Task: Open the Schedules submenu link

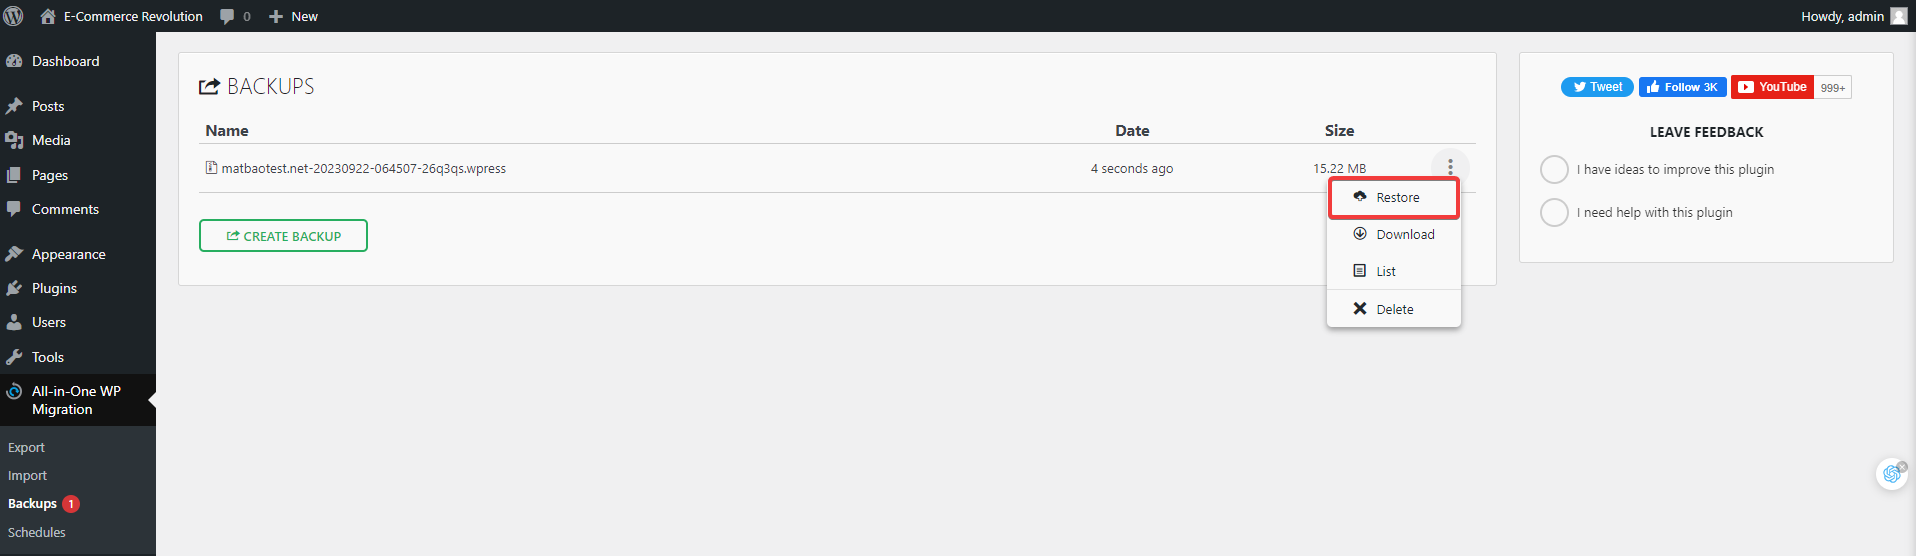Action: [37, 532]
